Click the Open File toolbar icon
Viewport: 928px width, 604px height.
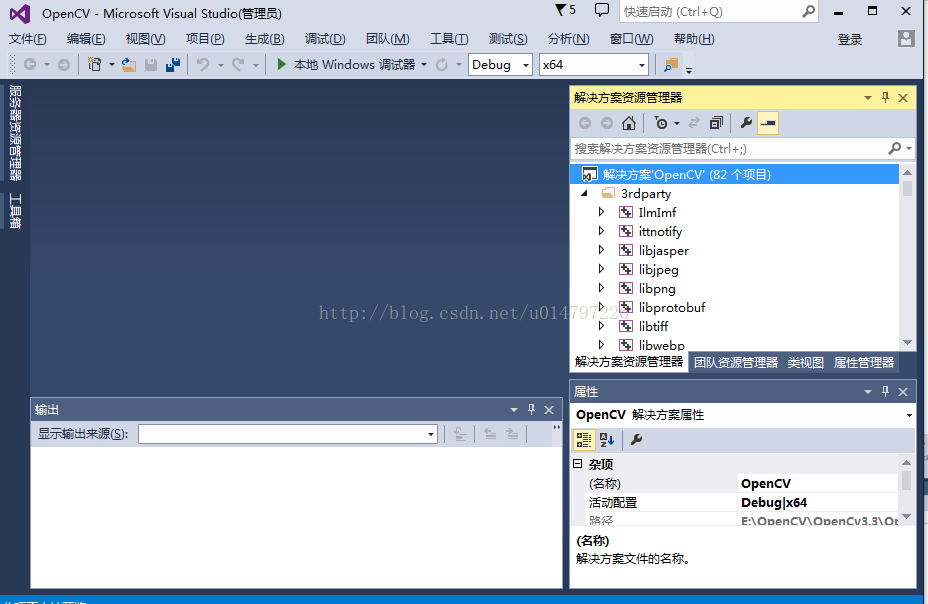(x=128, y=64)
